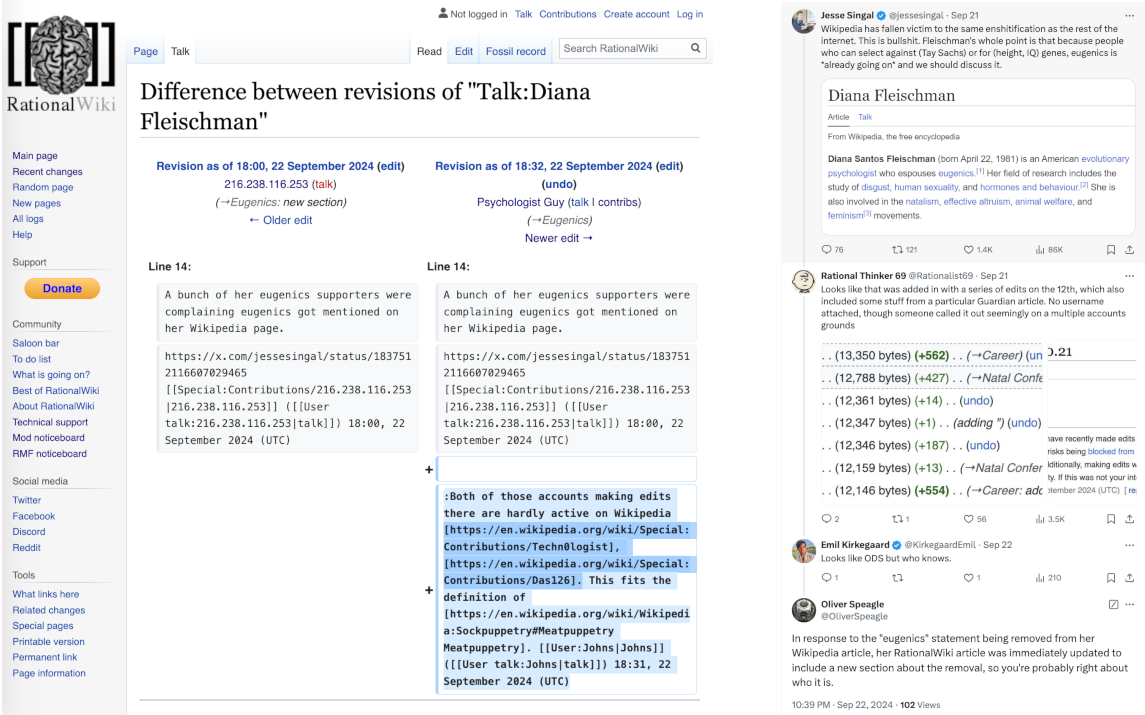Open the Page information link

click(x=49, y=673)
